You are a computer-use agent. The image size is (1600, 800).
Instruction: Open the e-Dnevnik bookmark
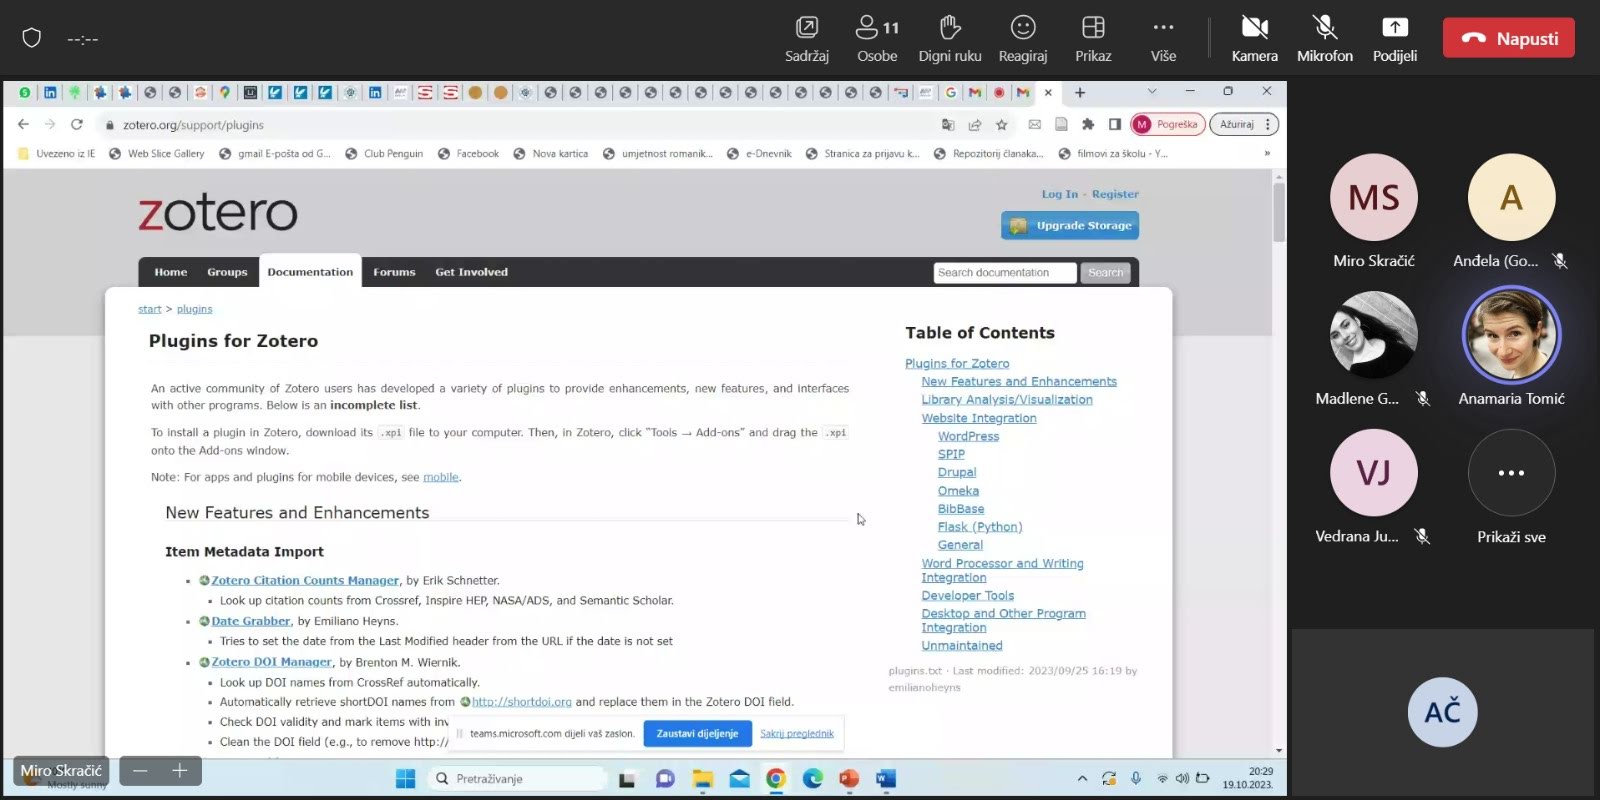759,154
